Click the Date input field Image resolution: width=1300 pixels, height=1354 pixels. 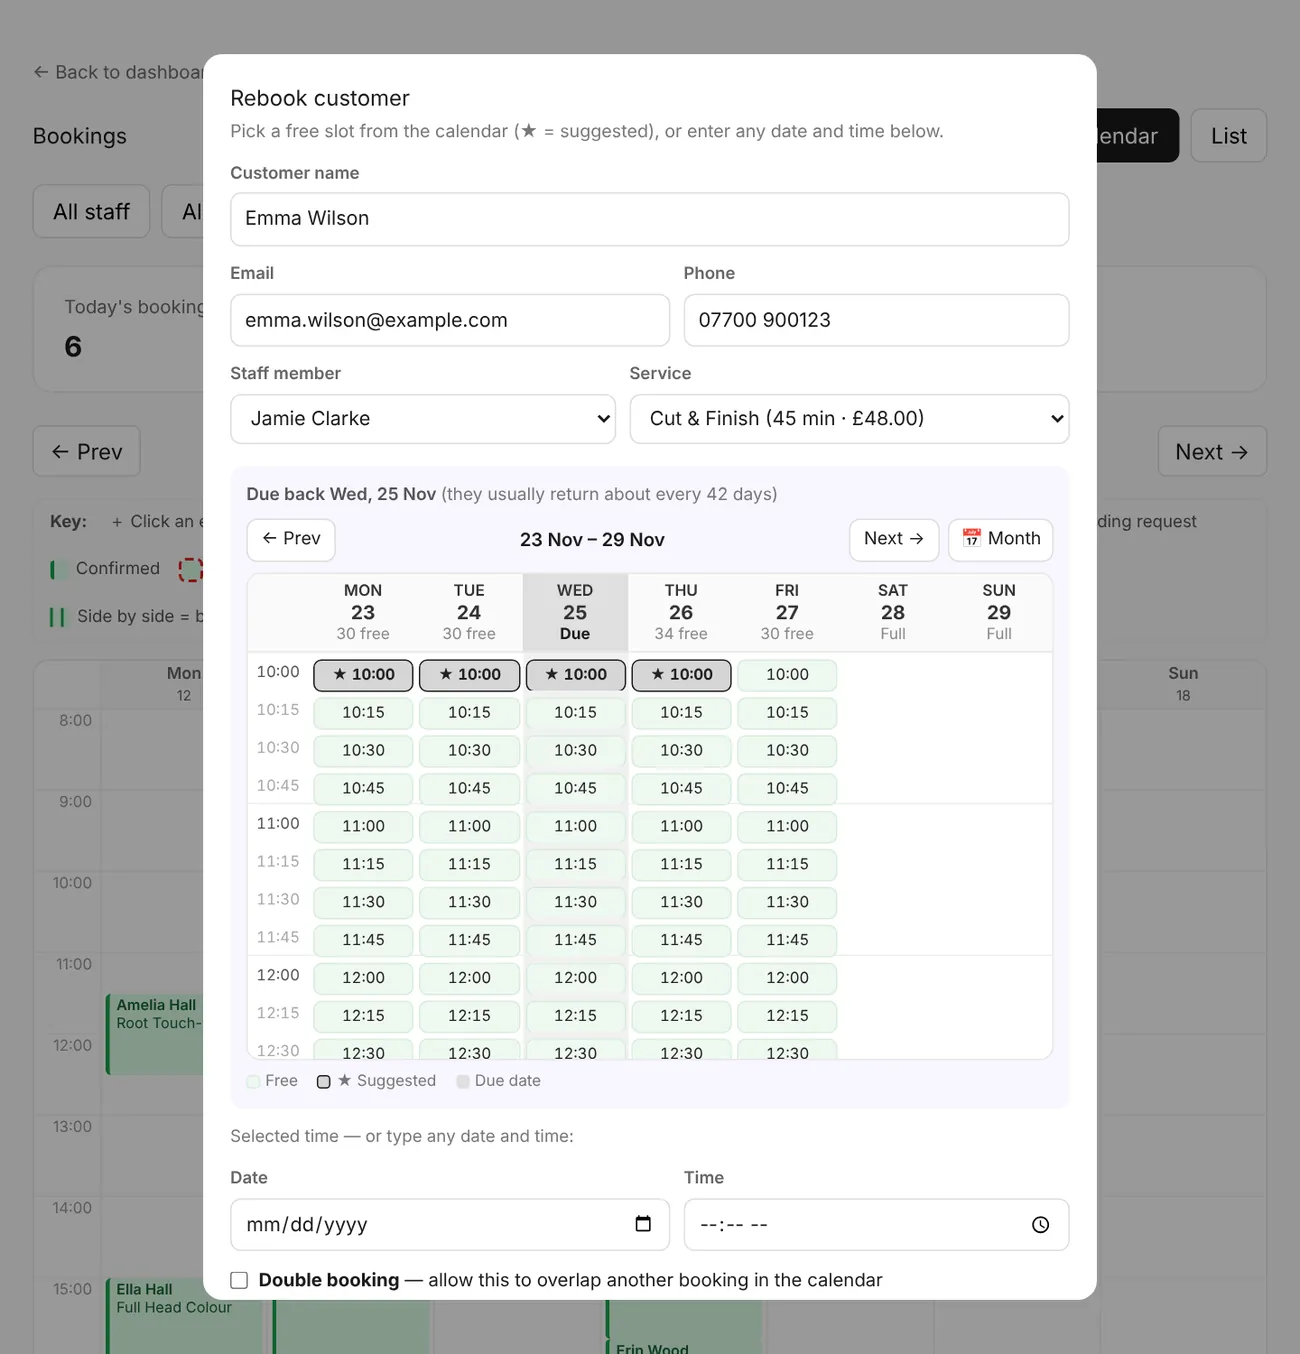coord(450,1225)
